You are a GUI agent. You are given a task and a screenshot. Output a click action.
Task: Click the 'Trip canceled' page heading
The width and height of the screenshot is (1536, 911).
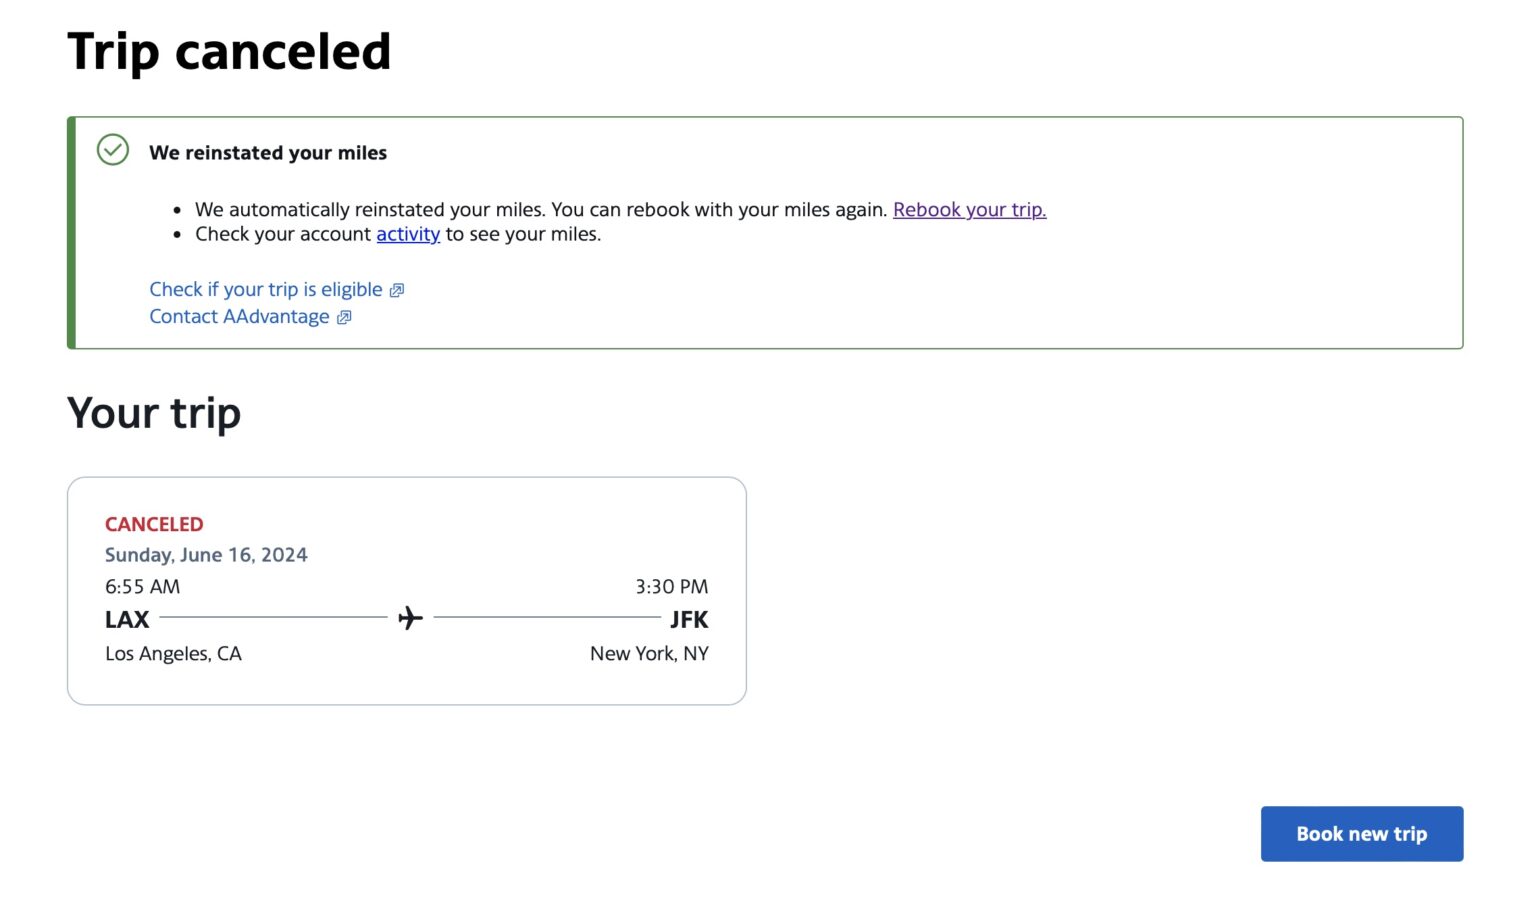(x=229, y=50)
